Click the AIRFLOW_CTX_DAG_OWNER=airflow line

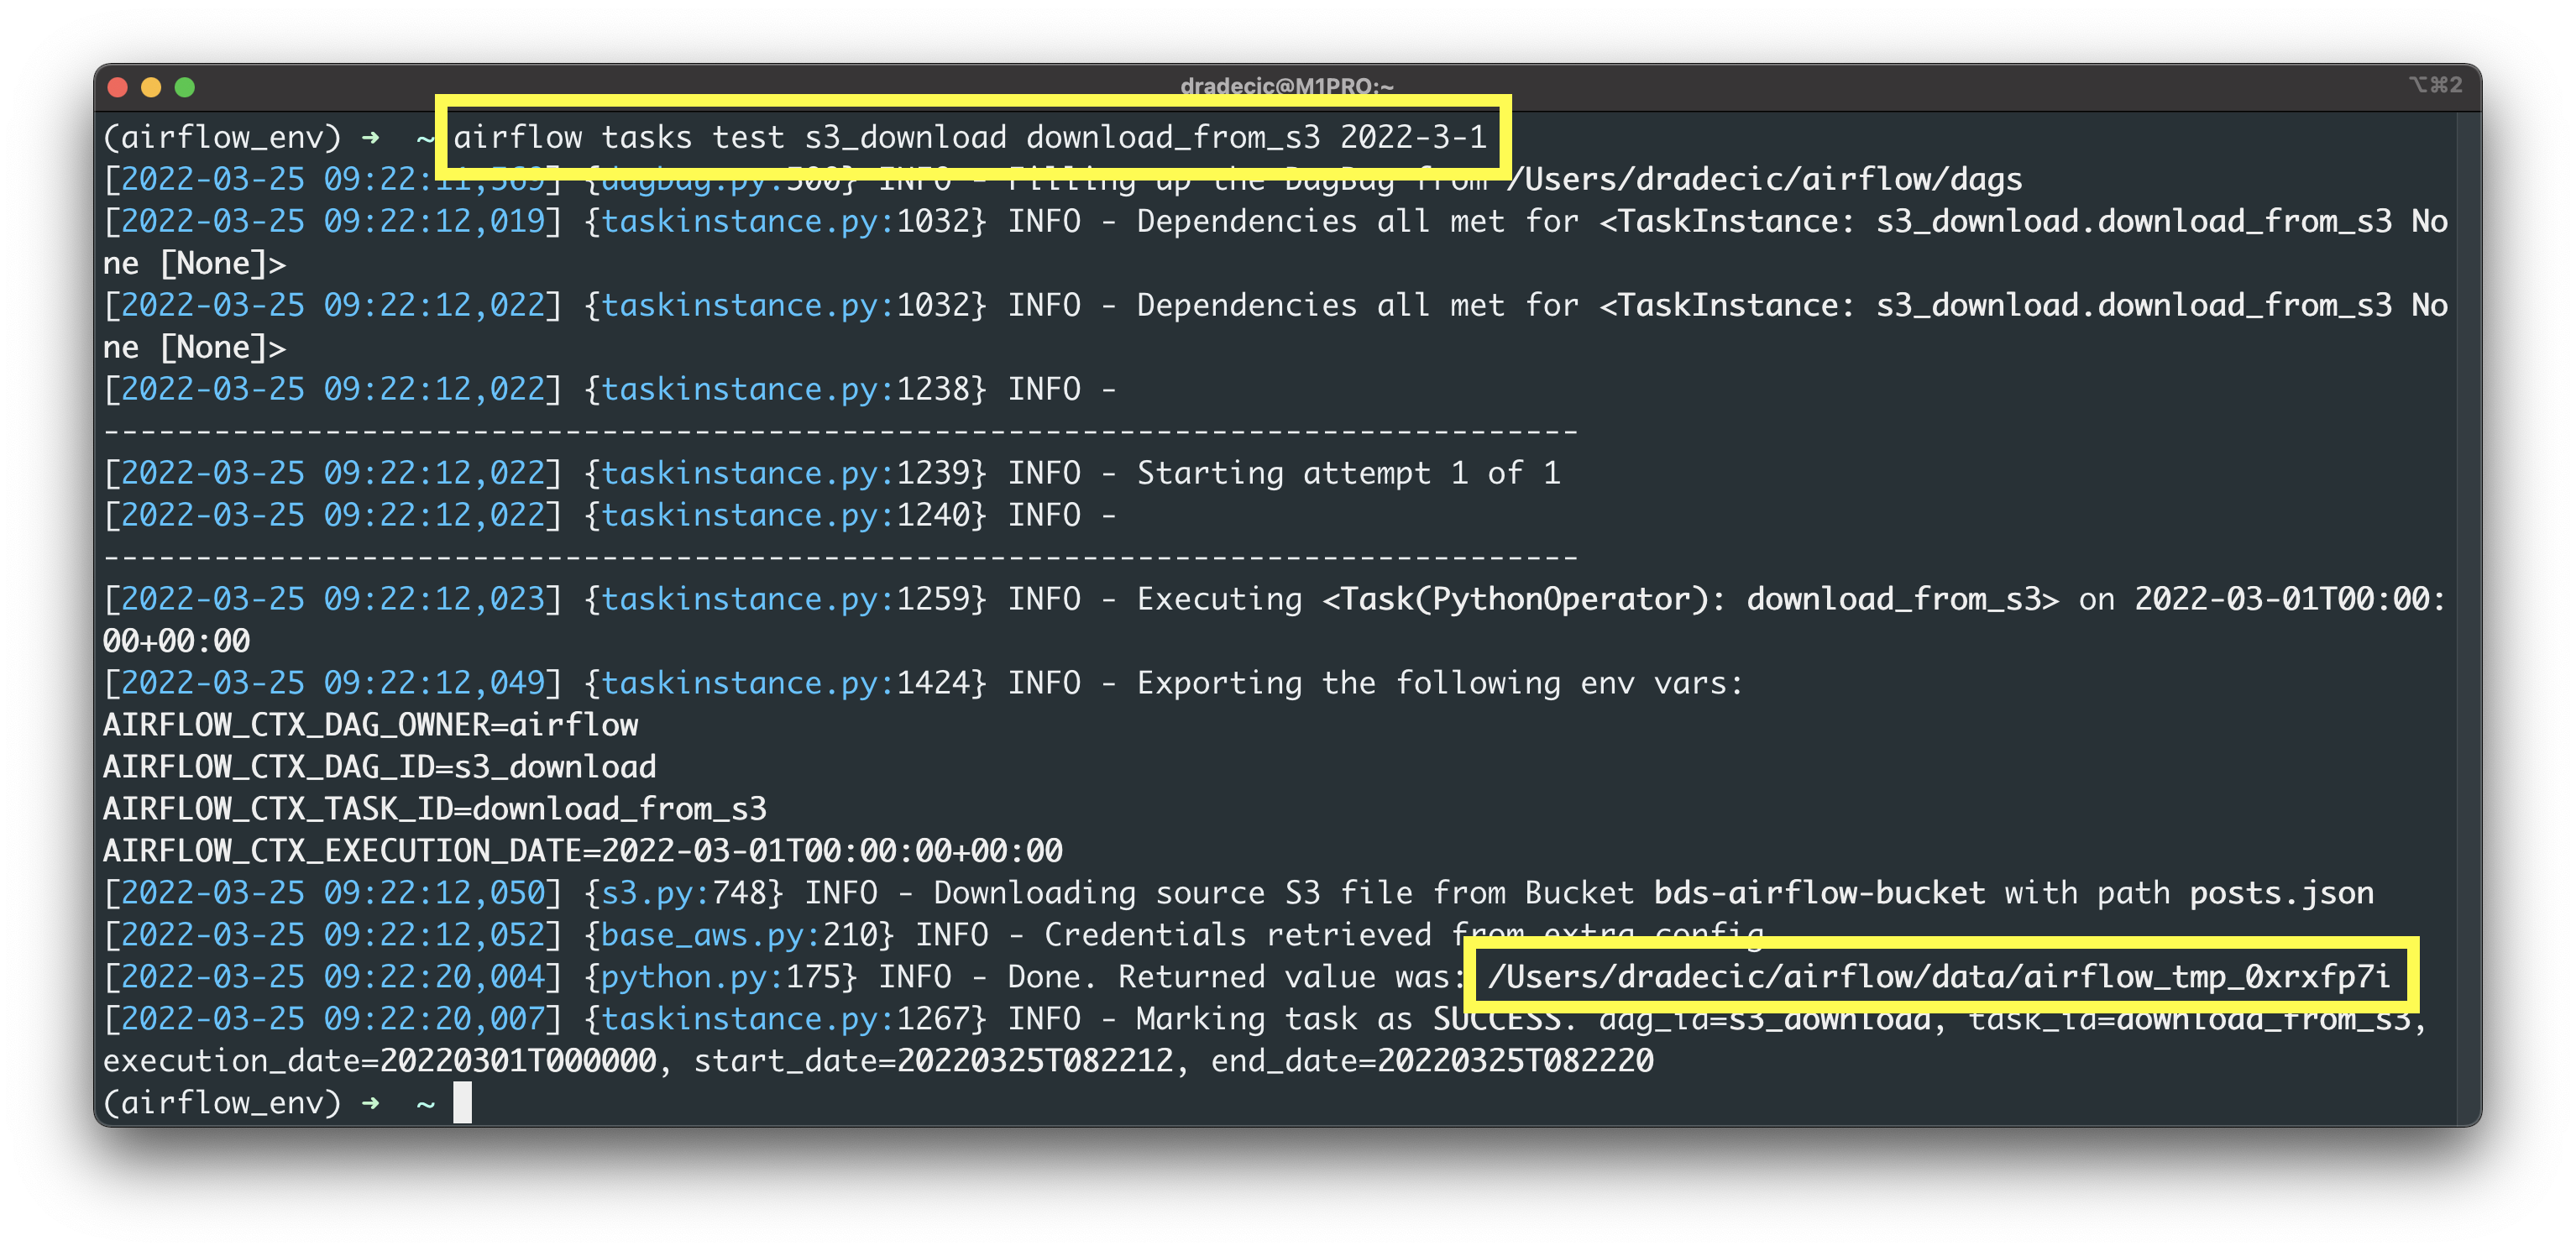(370, 724)
